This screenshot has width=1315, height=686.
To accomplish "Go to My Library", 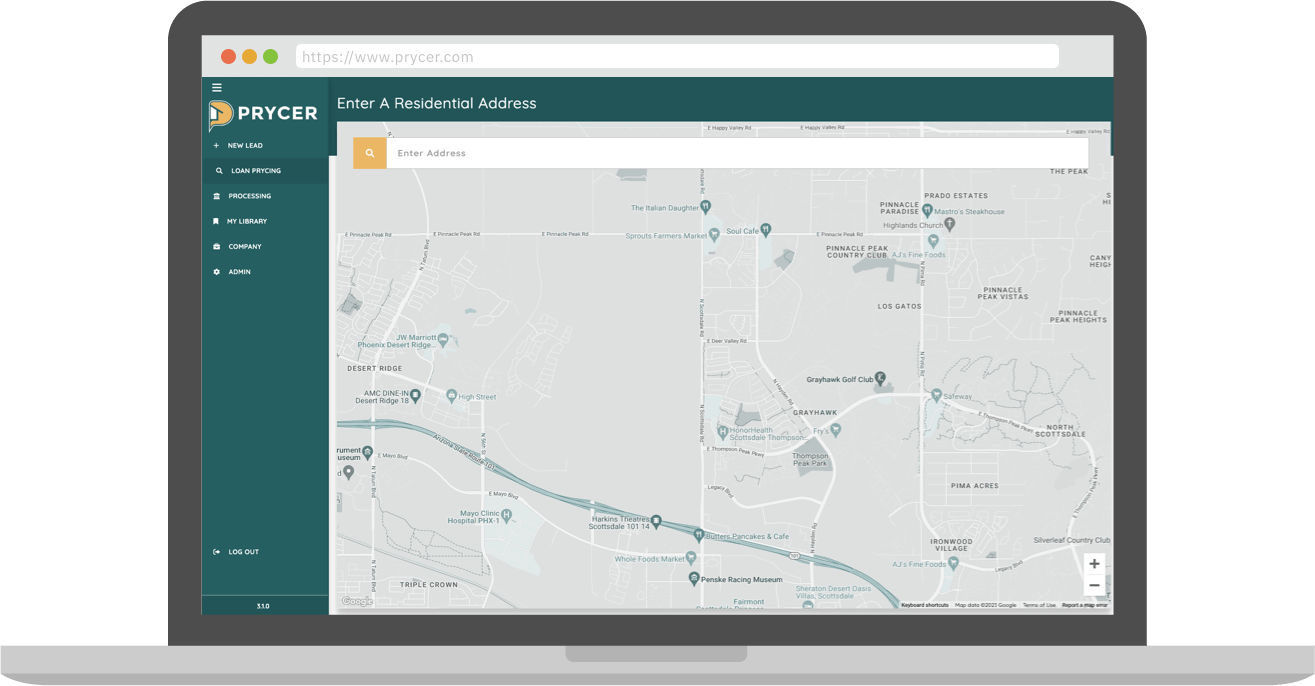I will click(x=246, y=221).
